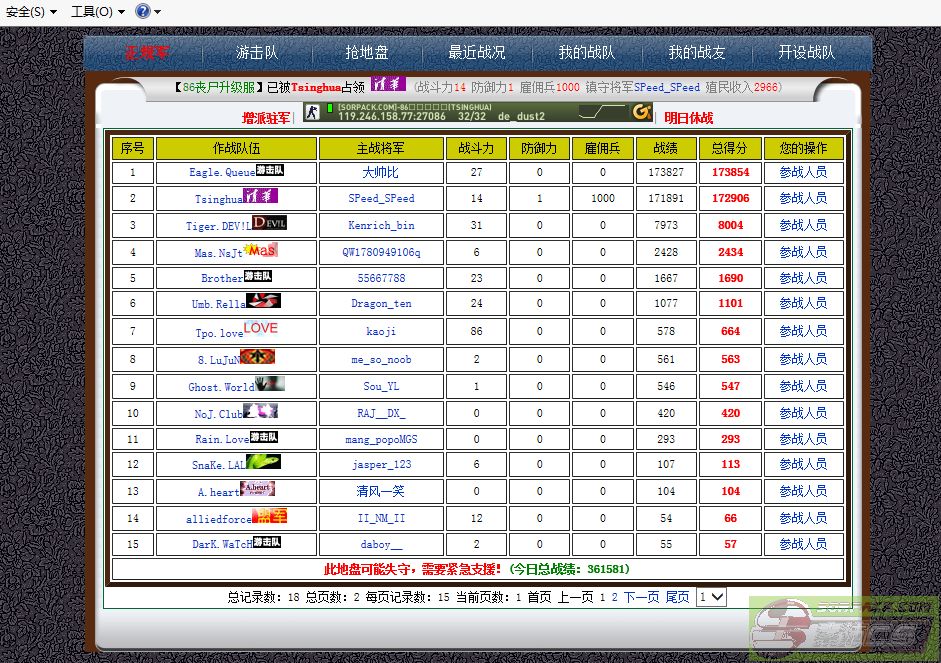Click the Ghost.World hand emblem
Image resolution: width=941 pixels, height=663 pixels.
coord(270,384)
